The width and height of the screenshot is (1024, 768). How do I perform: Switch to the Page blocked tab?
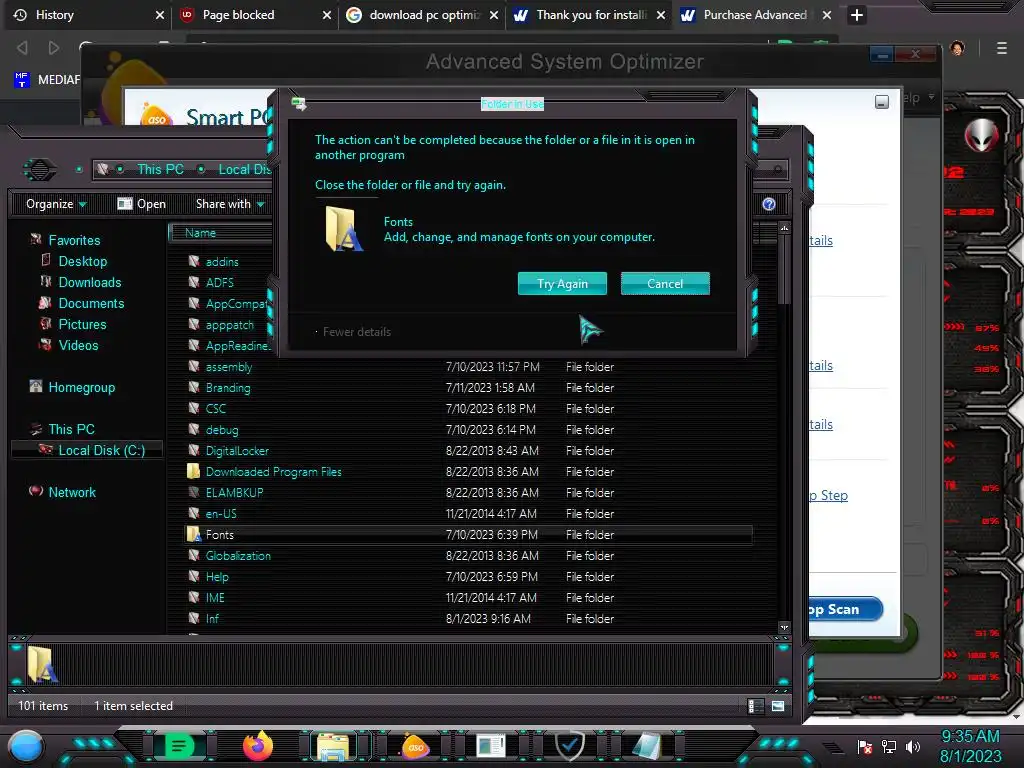tap(255, 14)
